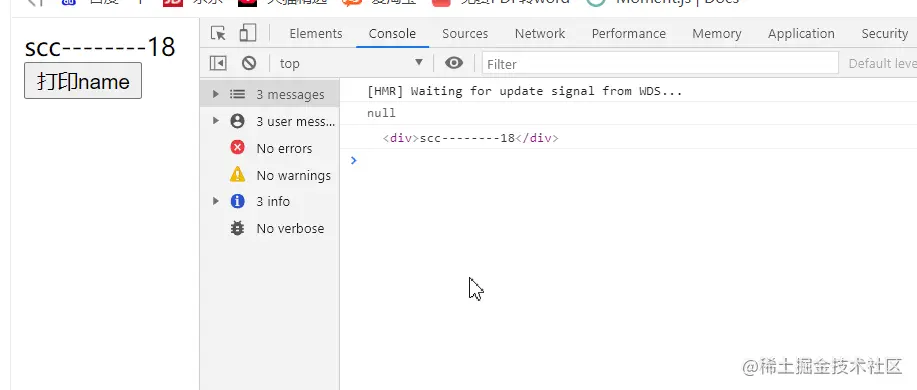Open live expression via eye icon
The image size is (917, 390).
coord(454,63)
